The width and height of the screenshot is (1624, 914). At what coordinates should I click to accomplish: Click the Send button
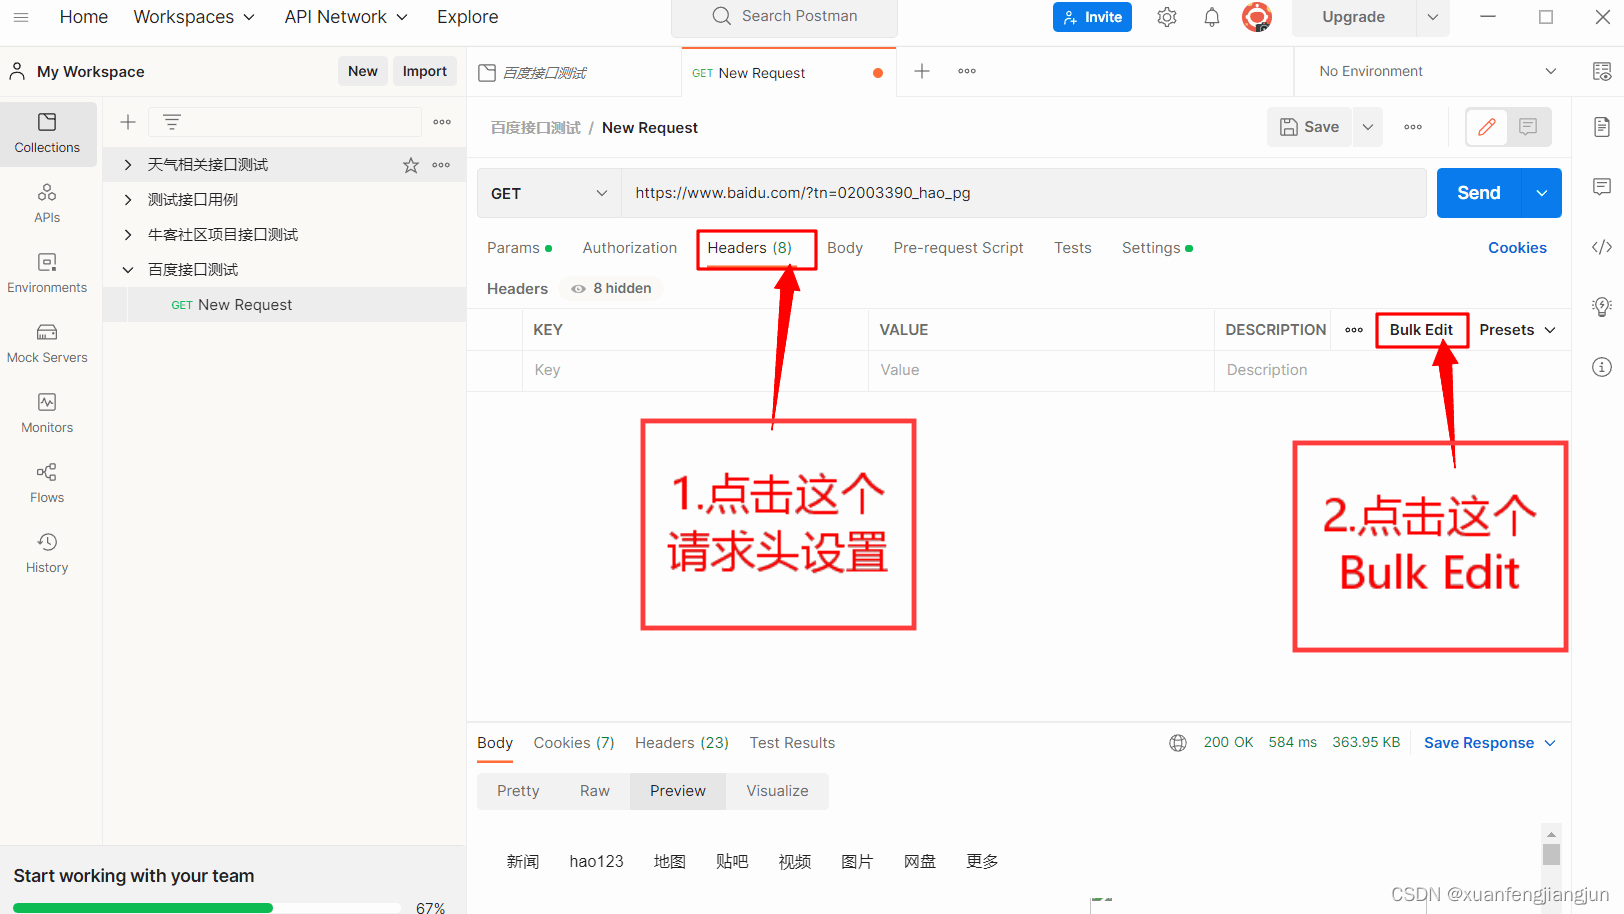[1479, 193]
